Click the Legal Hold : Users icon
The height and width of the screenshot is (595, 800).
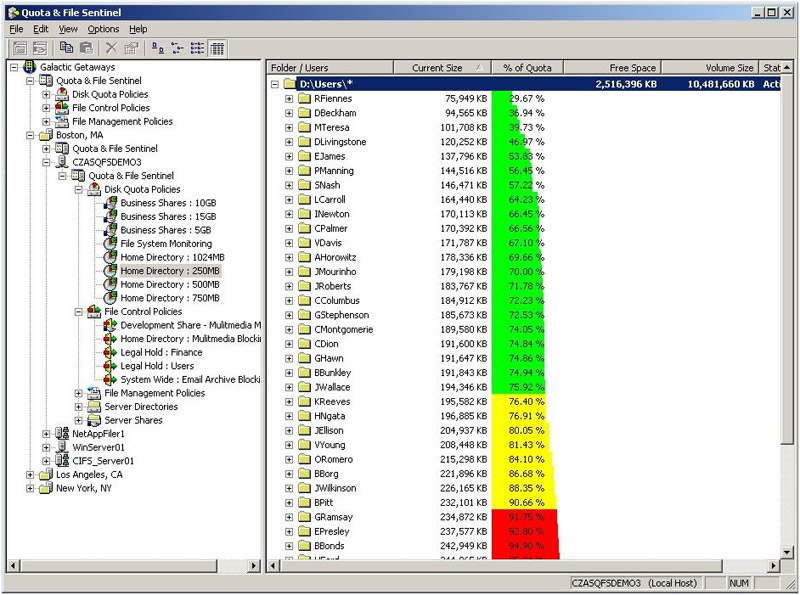(110, 366)
